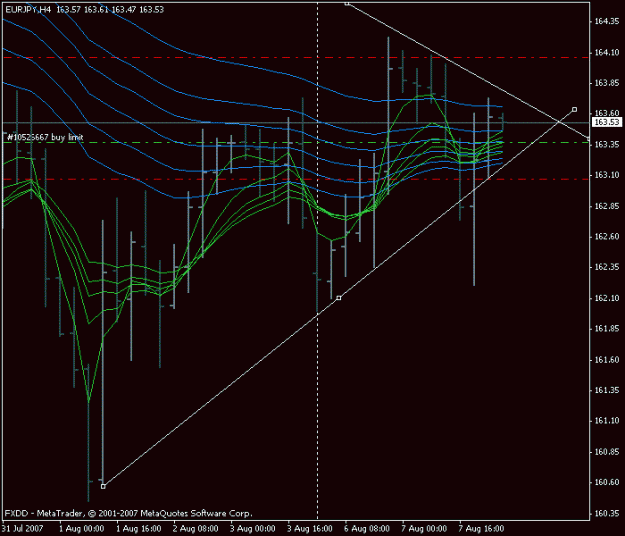Select the #10525667 buy limit order label
625x536 pixels.
(45, 137)
